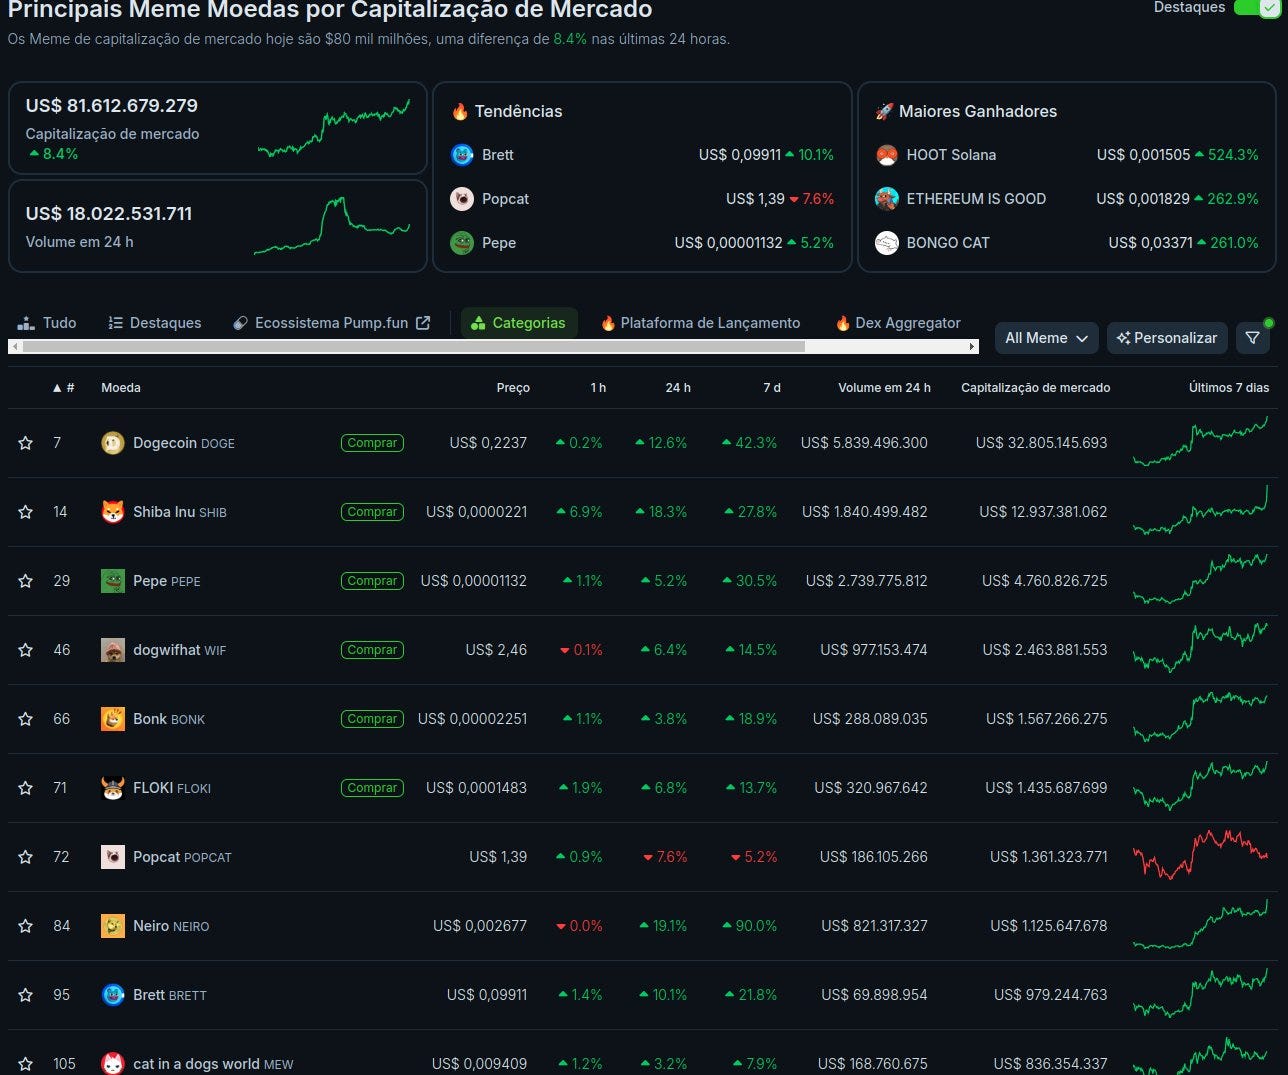Select the Categorias tab
Viewport: 1288px width, 1075px height.
(x=519, y=323)
